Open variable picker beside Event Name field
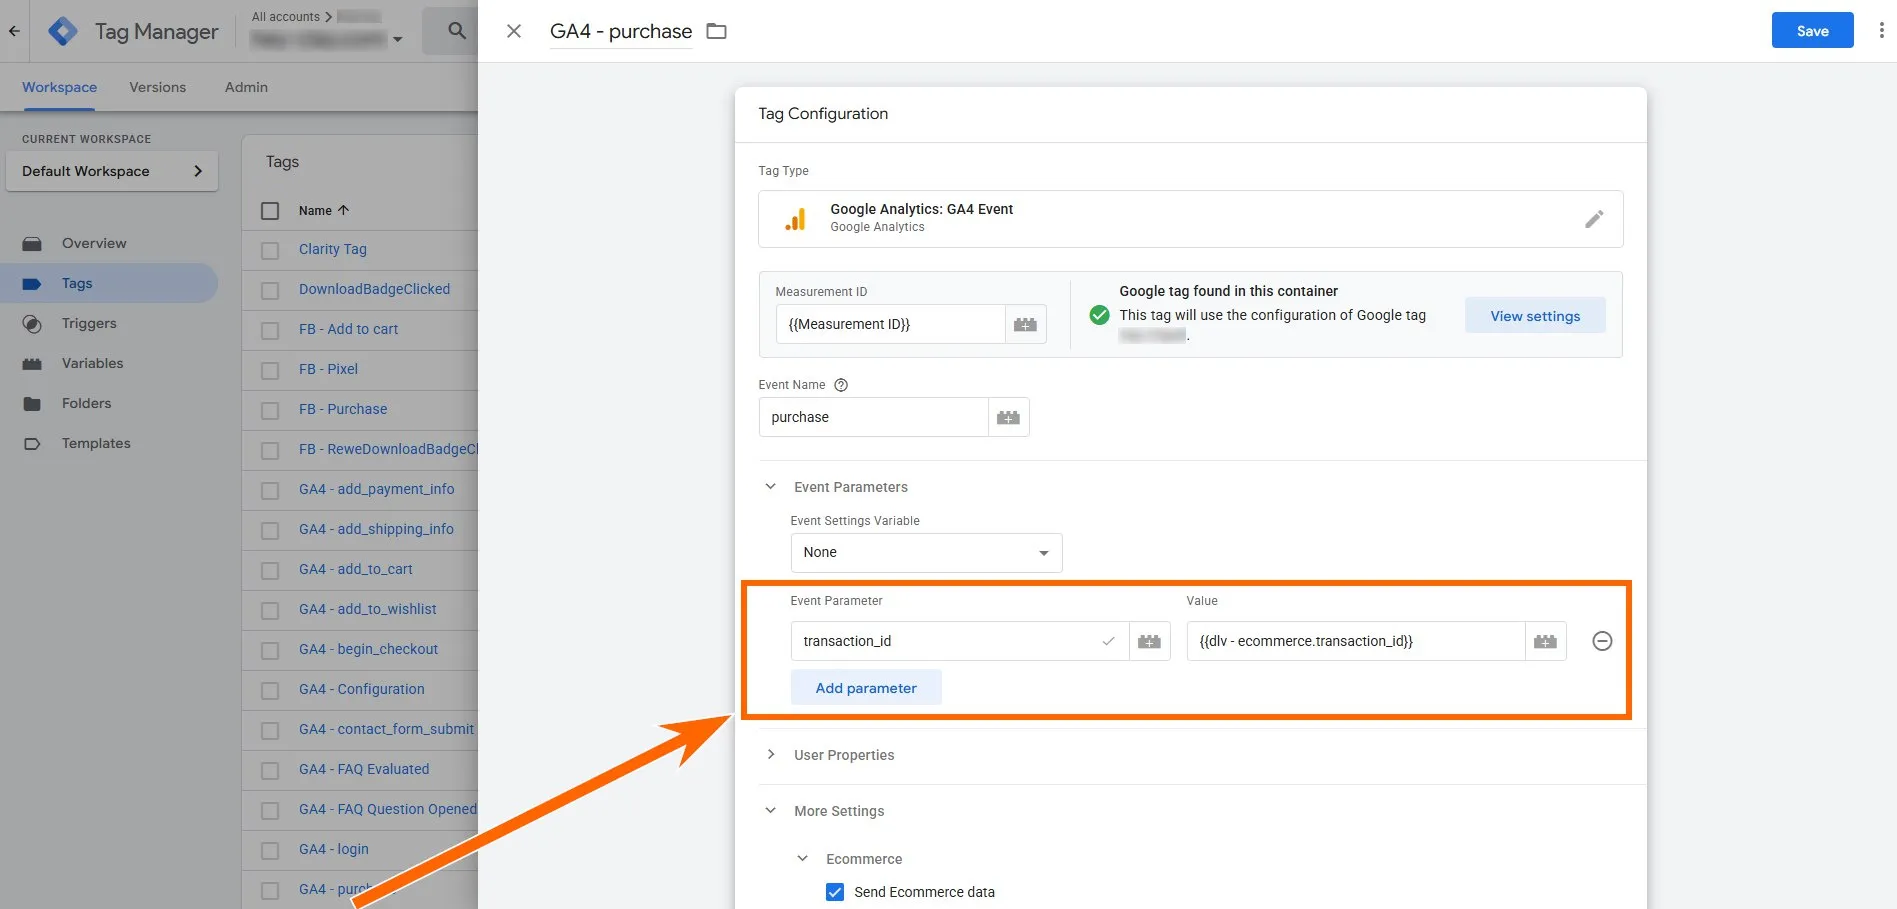 point(1008,417)
